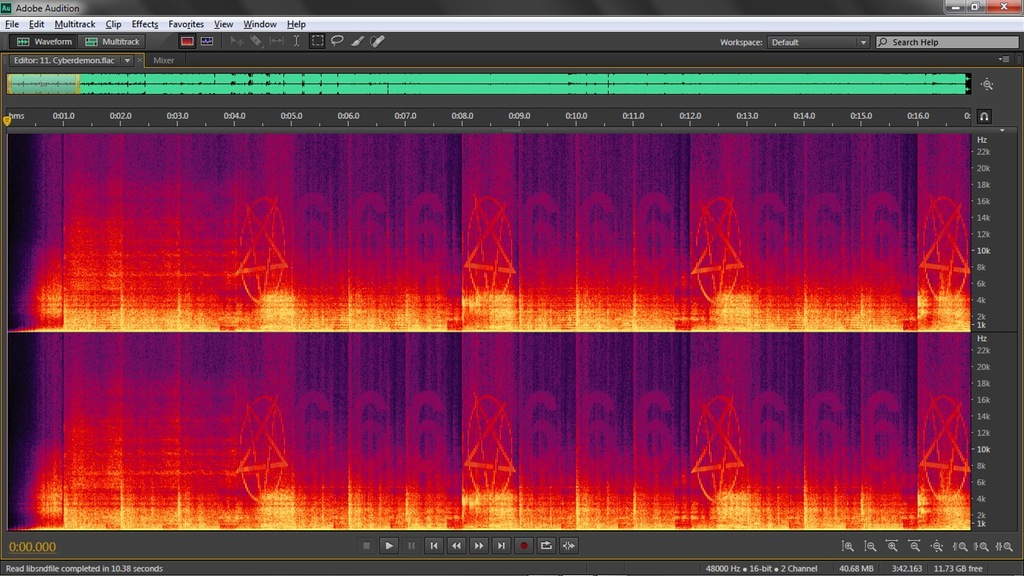Expand the Editor file dropdown arrow
Image resolution: width=1024 pixels, height=576 pixels.
coord(127,60)
